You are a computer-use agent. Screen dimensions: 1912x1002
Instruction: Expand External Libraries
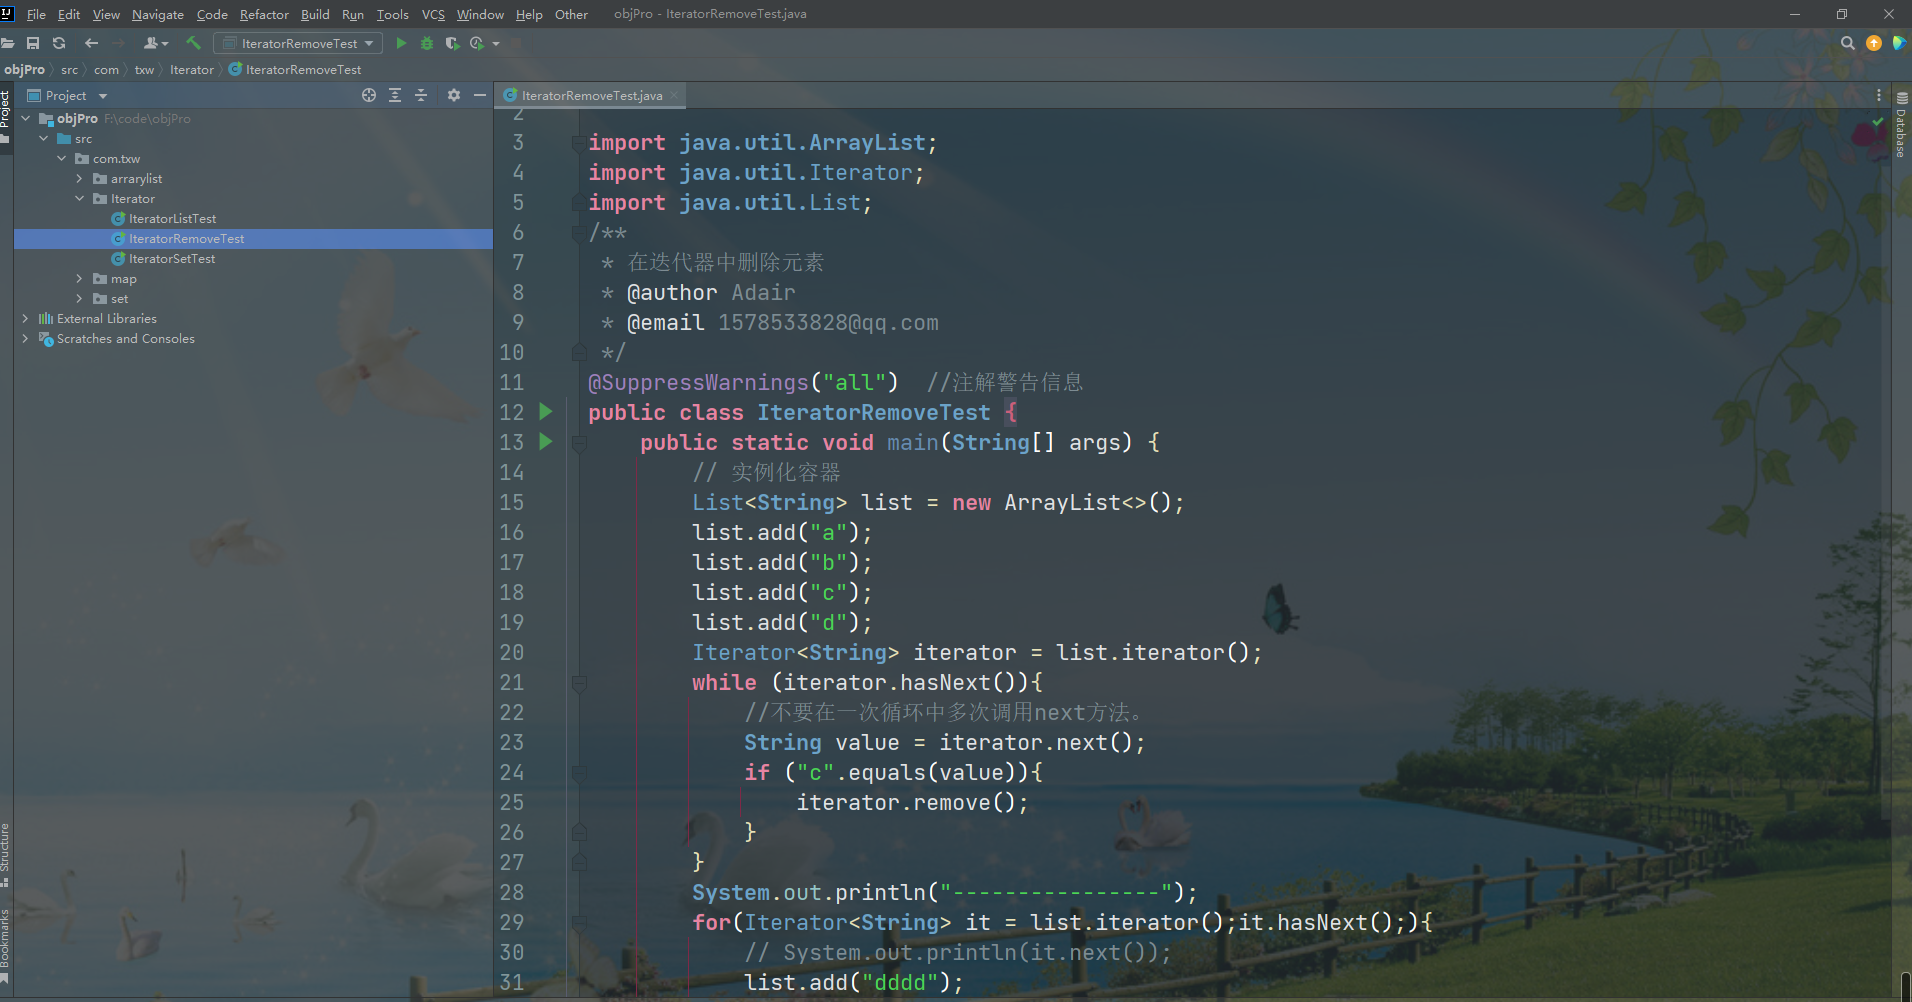coord(25,318)
